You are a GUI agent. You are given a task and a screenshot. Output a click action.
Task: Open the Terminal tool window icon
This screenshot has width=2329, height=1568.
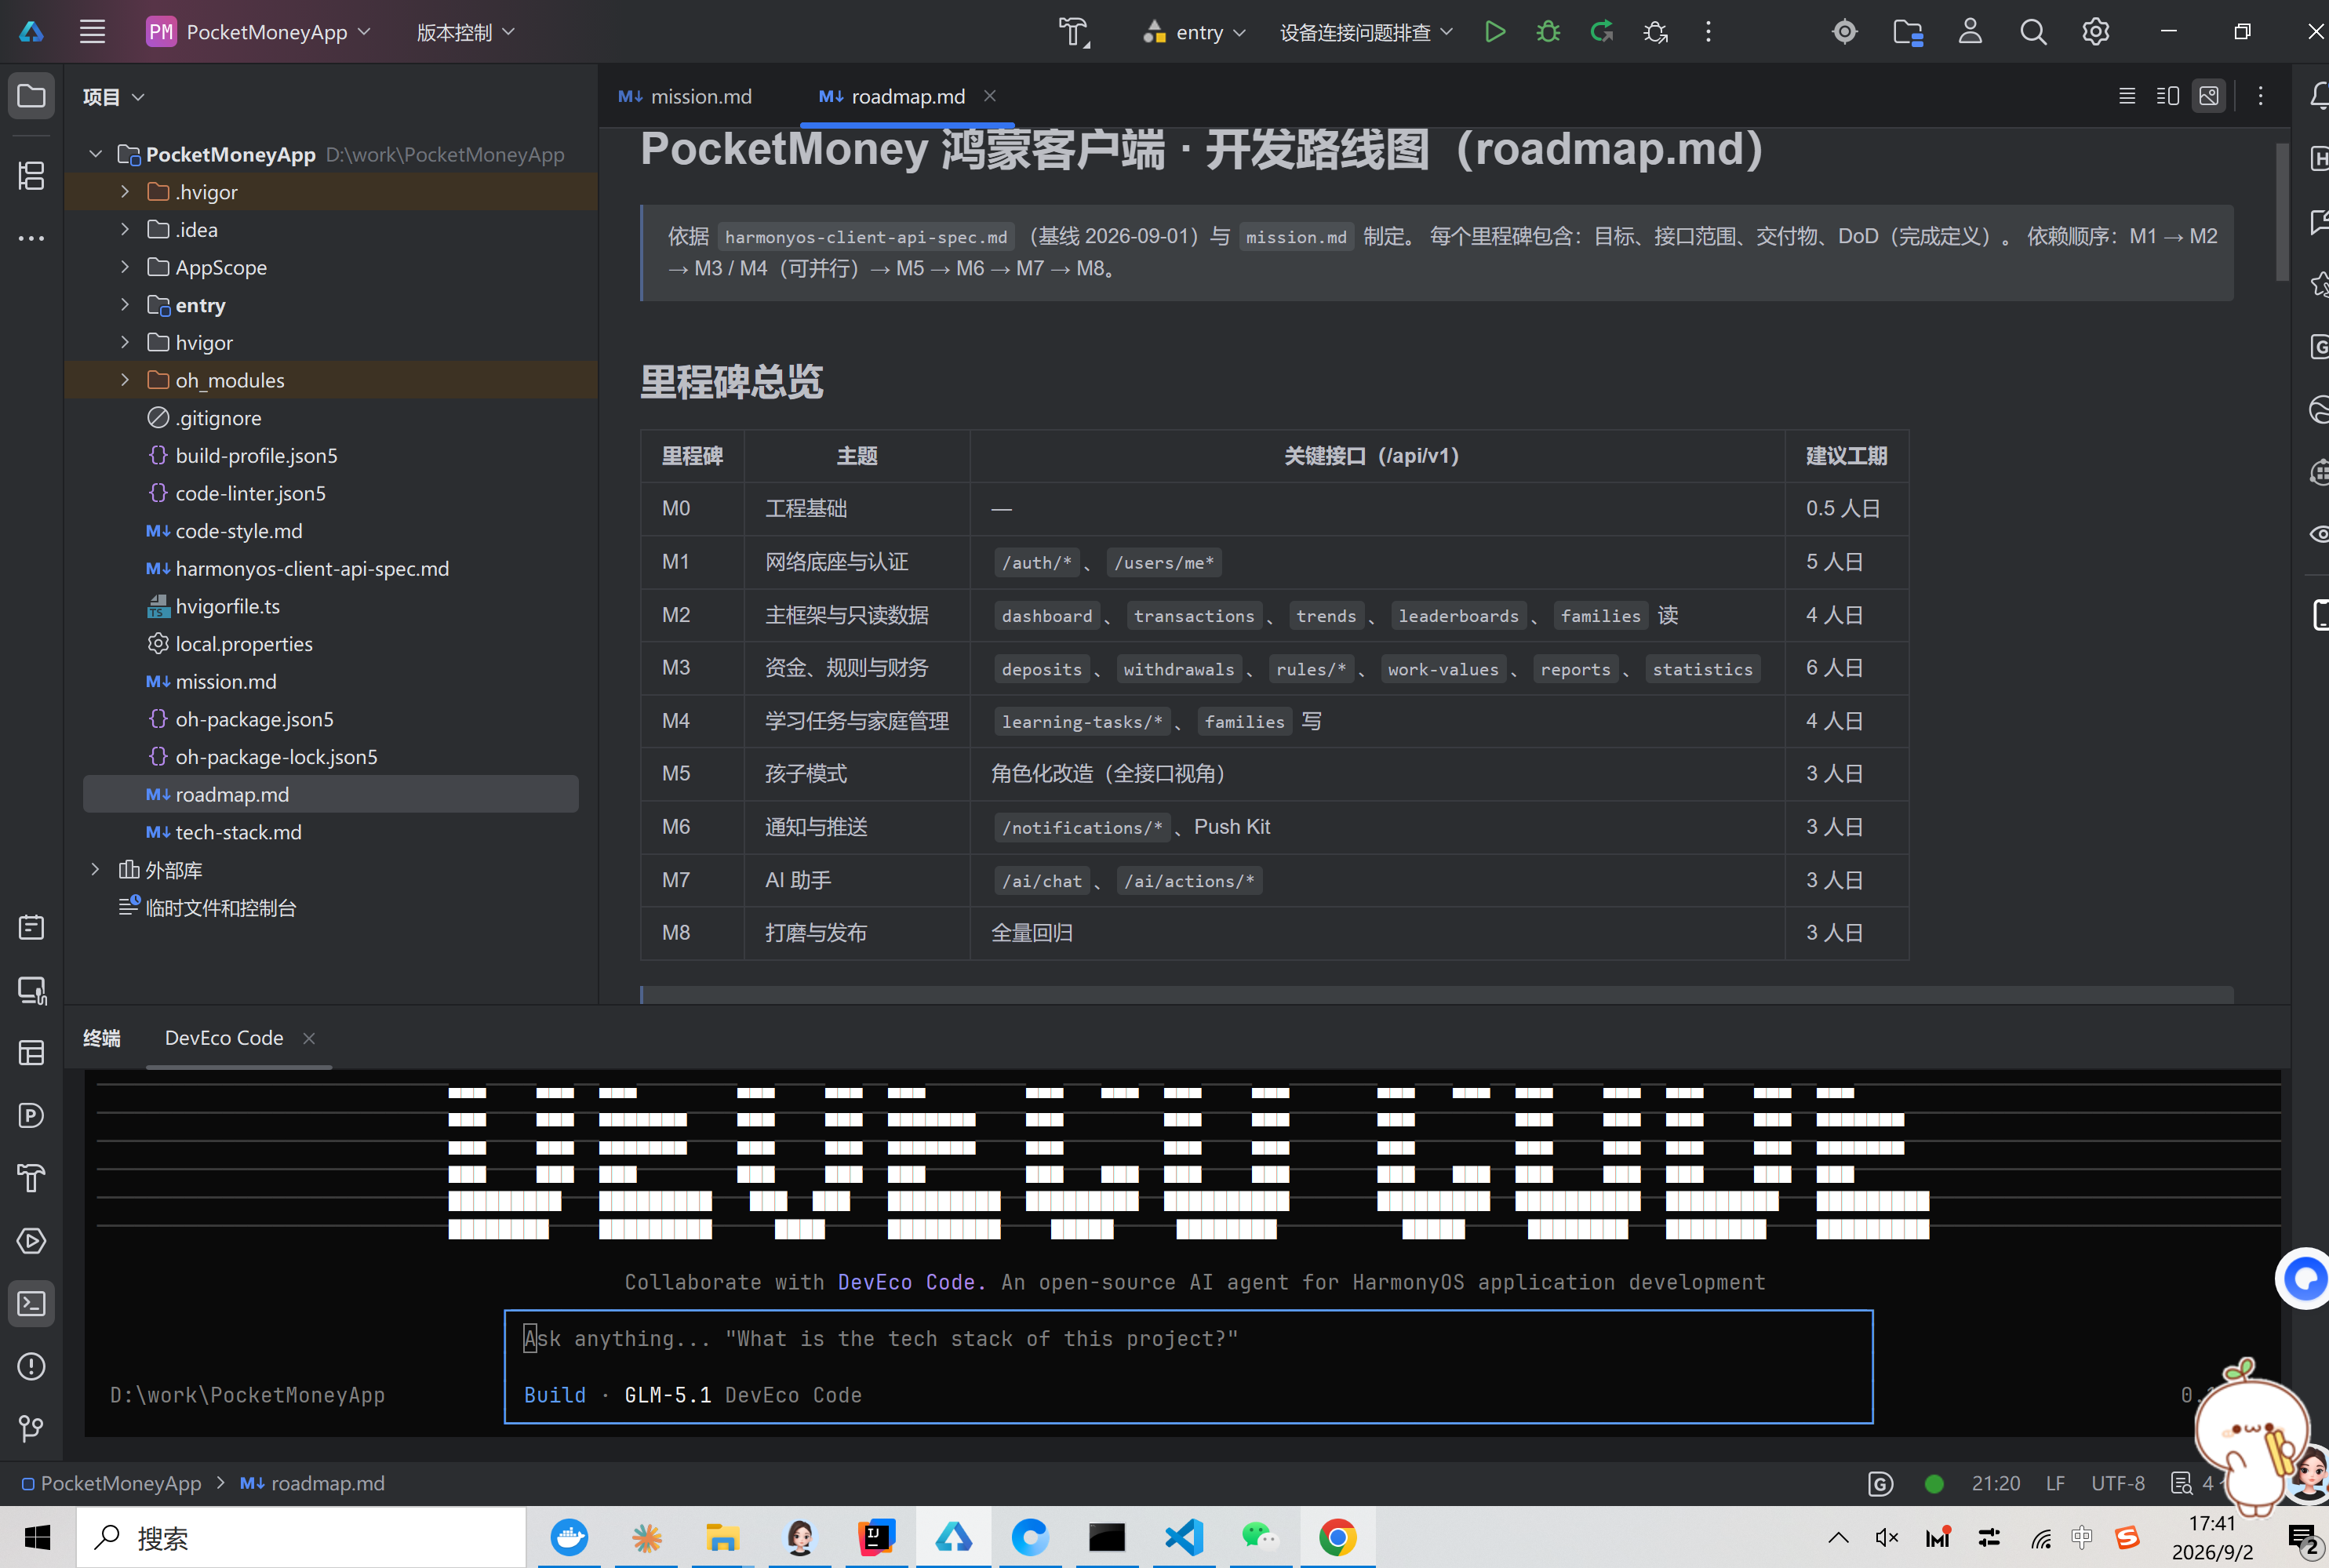coord(32,1304)
